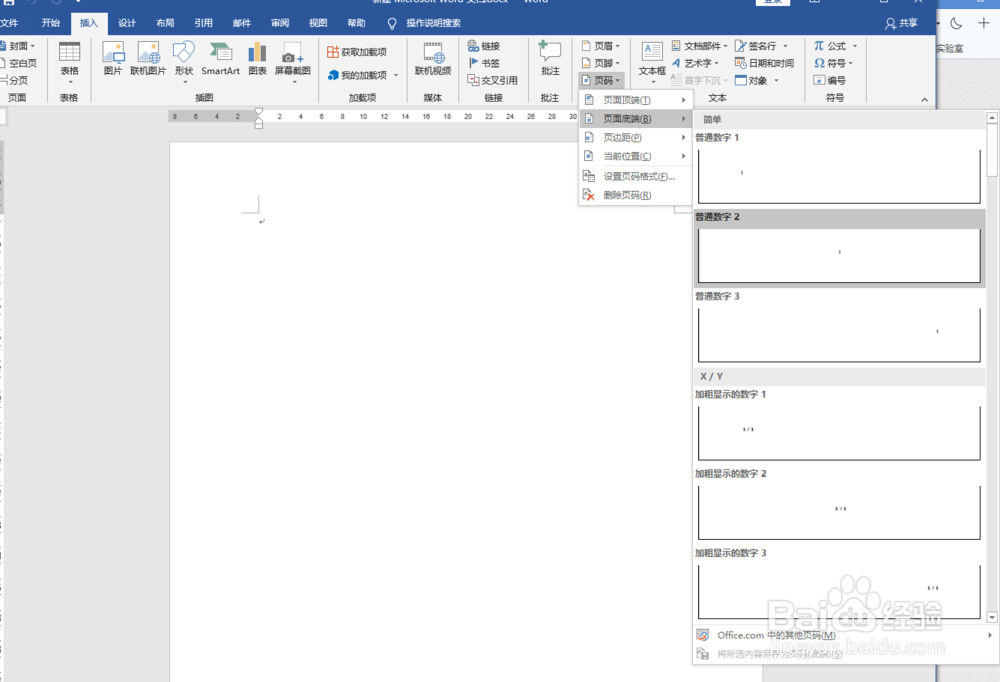The height and width of the screenshot is (682, 1000).
Task: Open the 文件 File menu
Action: coord(10,23)
